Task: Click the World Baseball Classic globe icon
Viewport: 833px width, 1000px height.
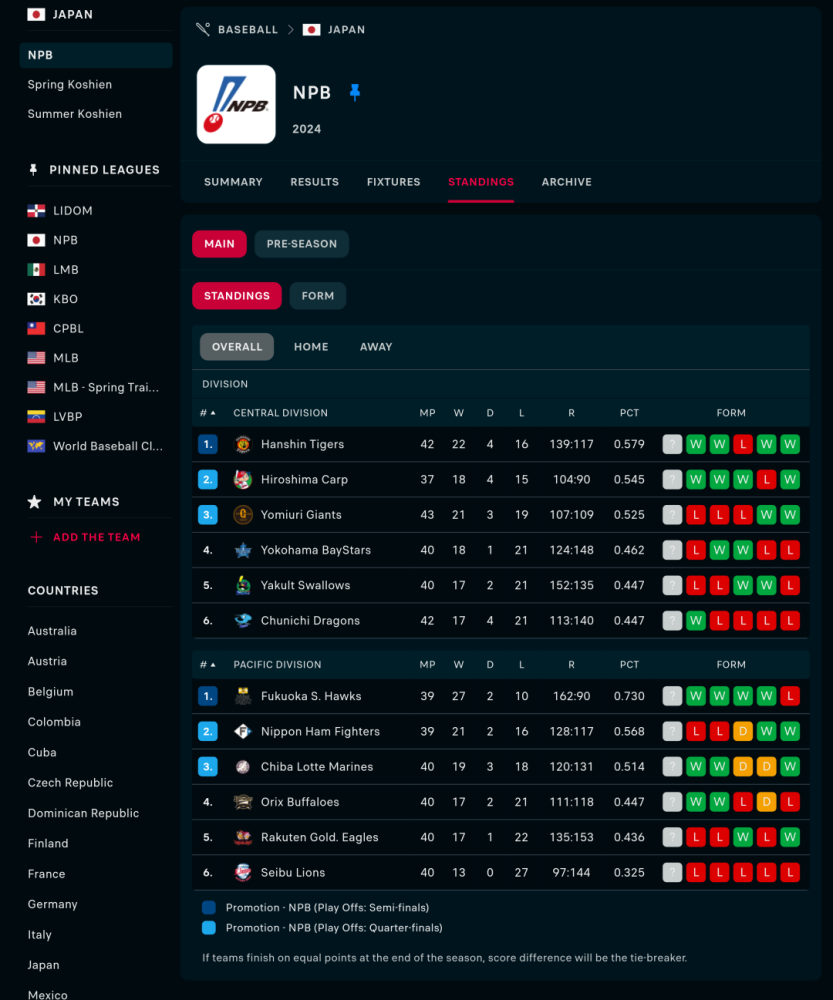Action: pyautogui.click(x=36, y=446)
